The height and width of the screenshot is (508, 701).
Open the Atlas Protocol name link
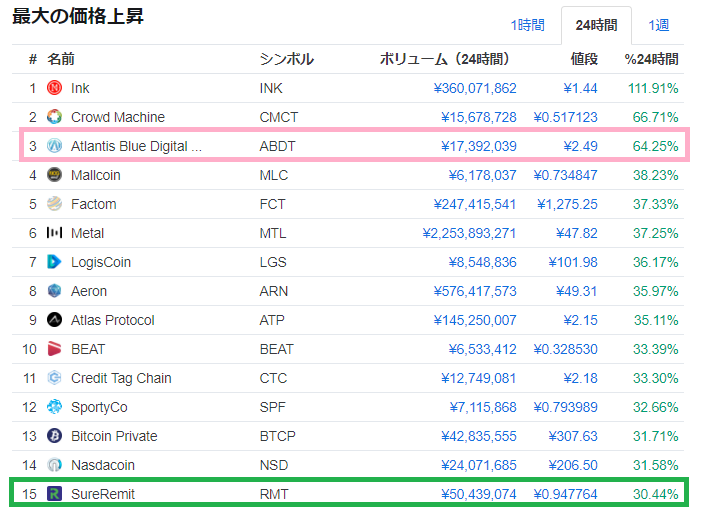point(112,320)
